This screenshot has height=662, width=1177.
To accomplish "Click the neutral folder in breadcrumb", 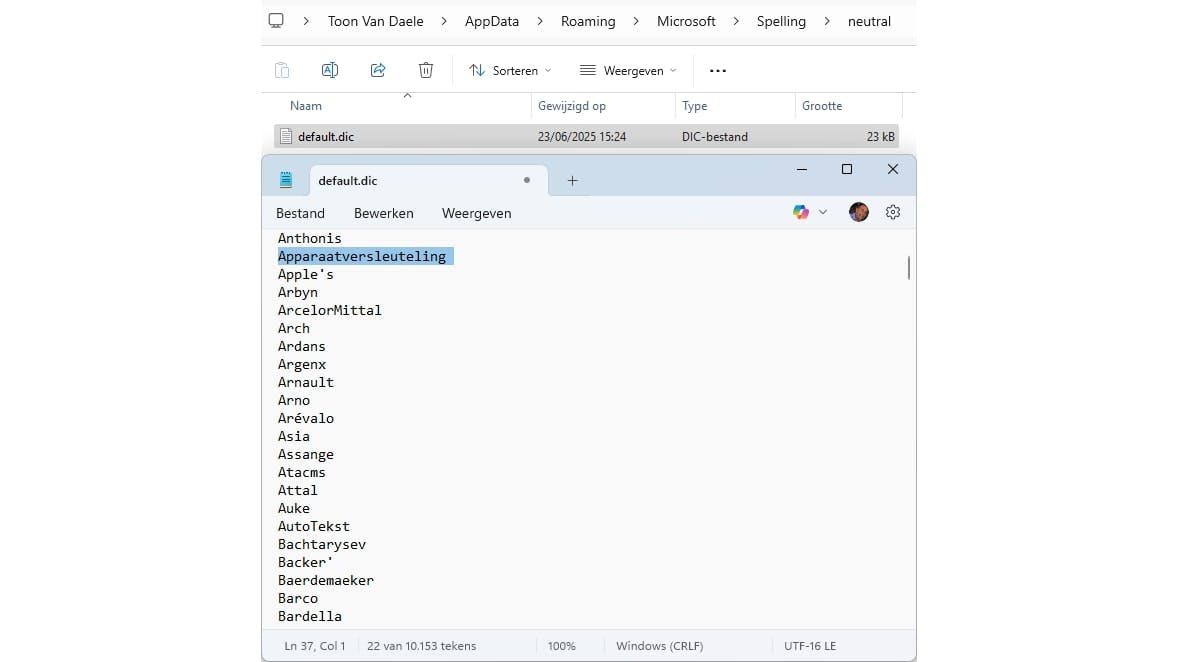I will pos(869,21).
